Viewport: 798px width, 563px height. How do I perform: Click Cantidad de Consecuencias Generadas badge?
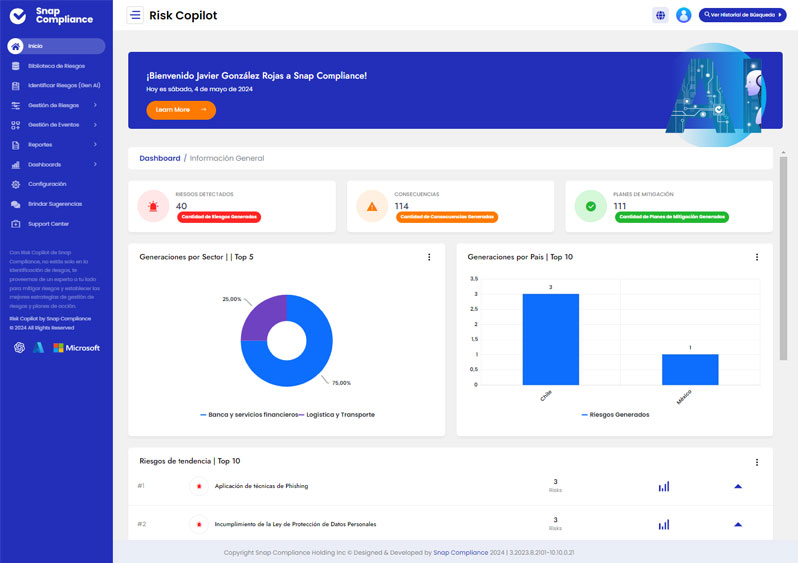pos(447,217)
